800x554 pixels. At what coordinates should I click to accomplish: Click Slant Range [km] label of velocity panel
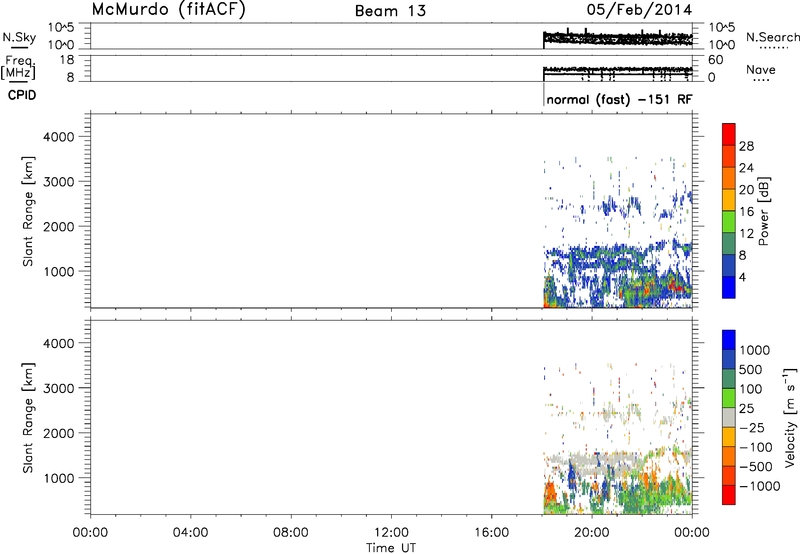28,418
